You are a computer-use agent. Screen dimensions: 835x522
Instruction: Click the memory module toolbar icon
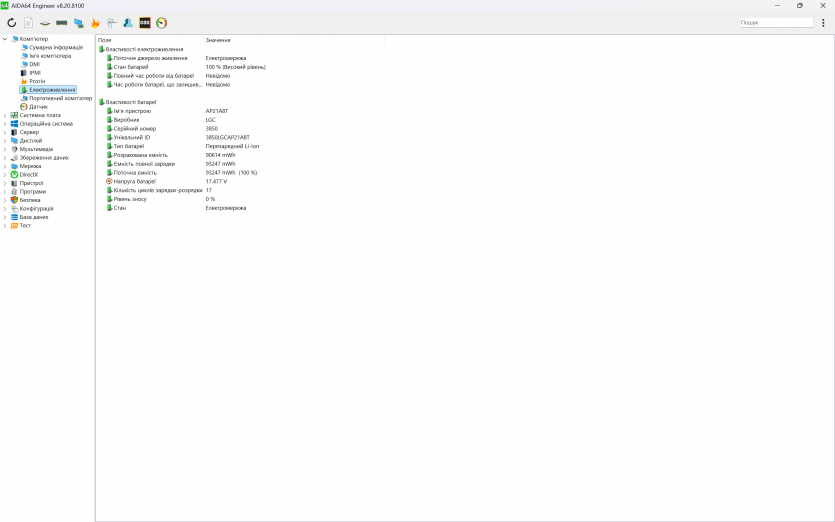pos(61,22)
